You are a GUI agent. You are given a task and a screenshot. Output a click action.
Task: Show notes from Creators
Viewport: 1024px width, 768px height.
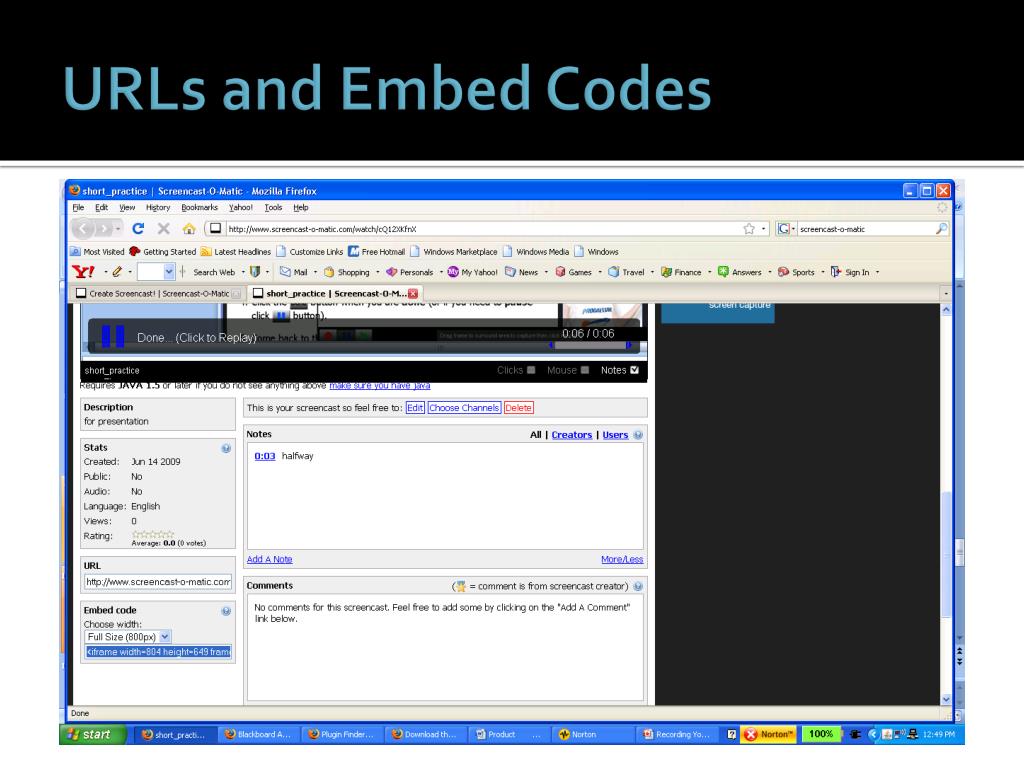coord(571,435)
